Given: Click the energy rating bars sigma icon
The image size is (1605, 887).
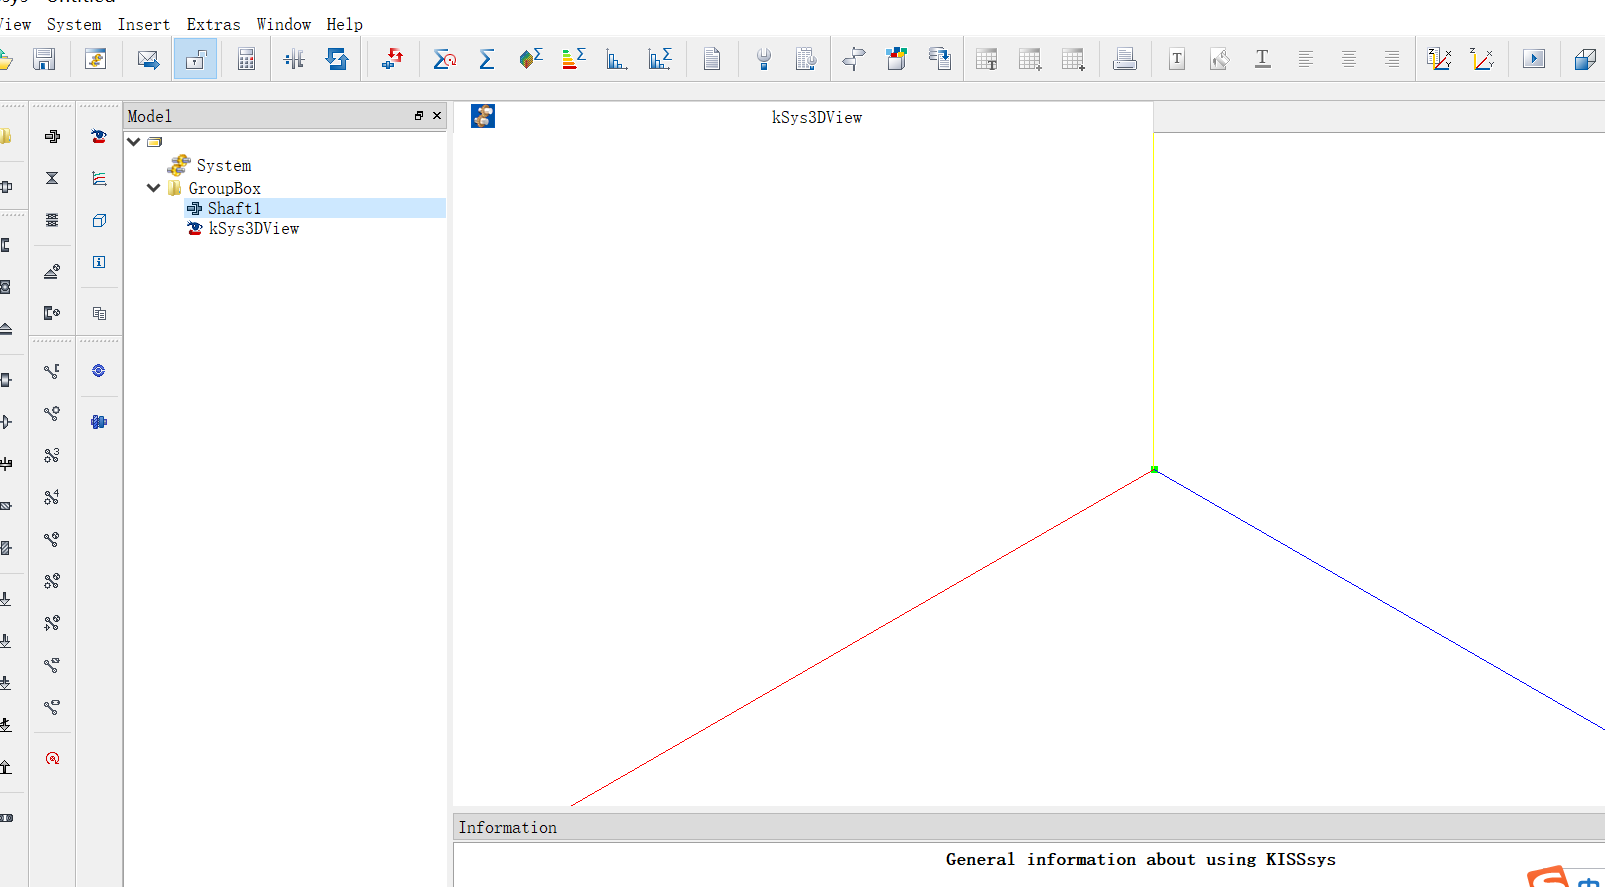Looking at the screenshot, I should tap(573, 59).
